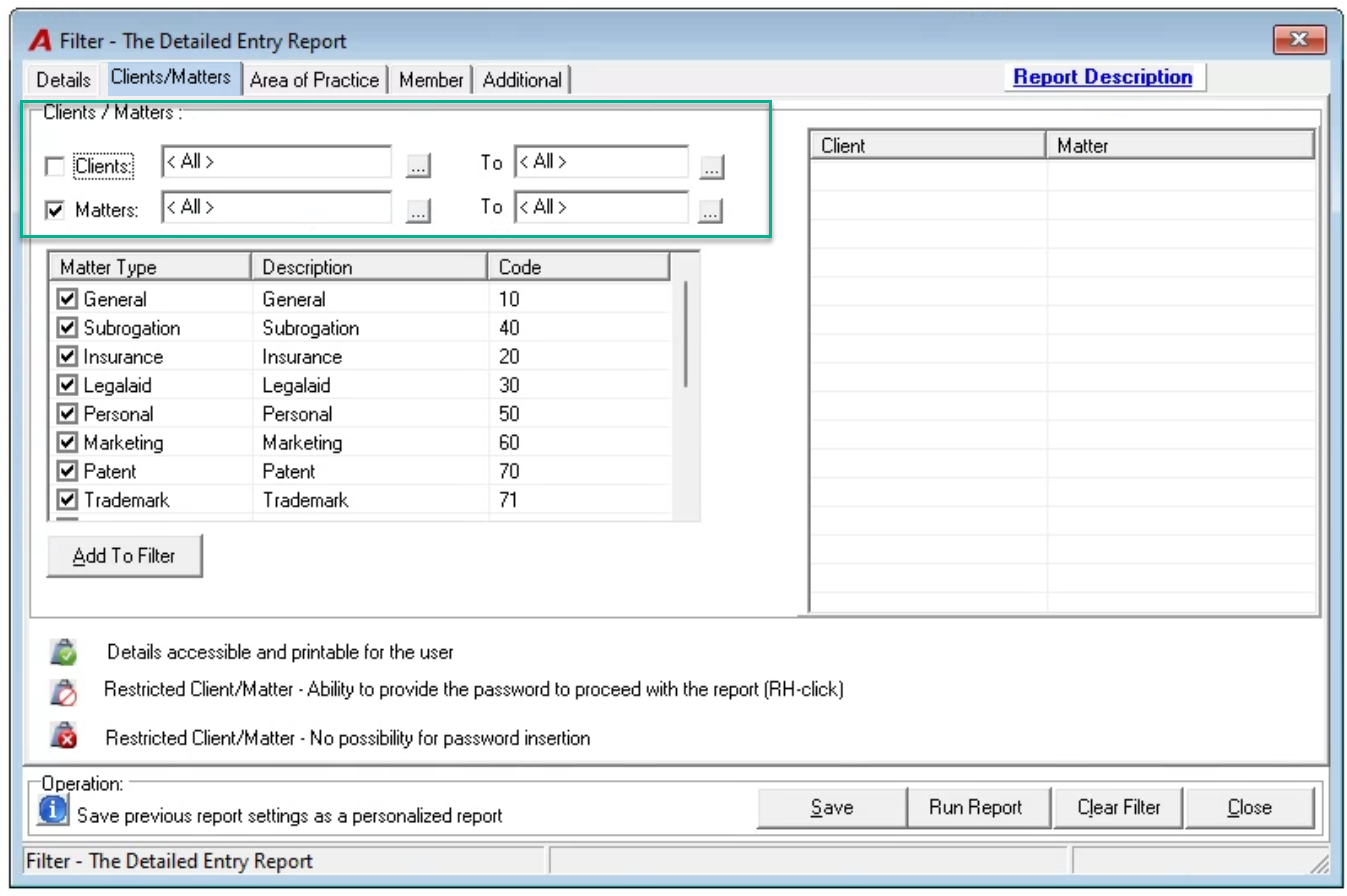Click the red-X restricted legend icon
The image size is (1347, 896).
click(x=64, y=736)
